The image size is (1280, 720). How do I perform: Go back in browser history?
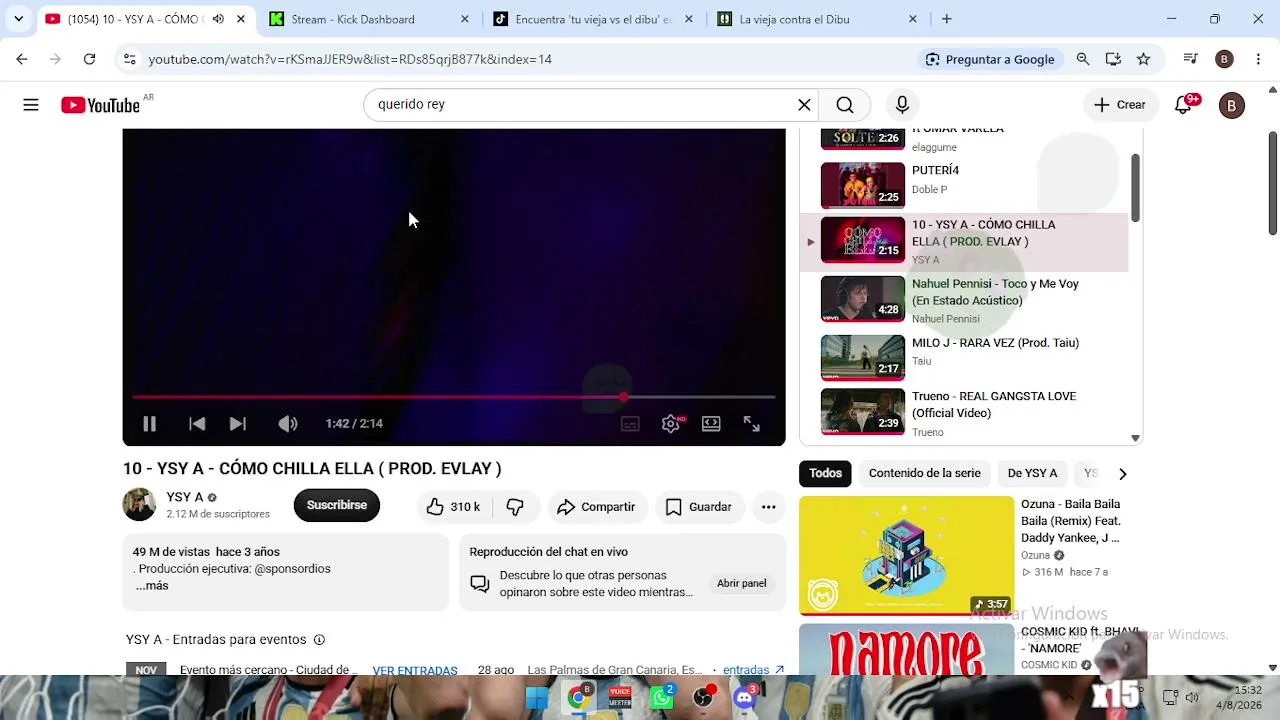pos(22,59)
